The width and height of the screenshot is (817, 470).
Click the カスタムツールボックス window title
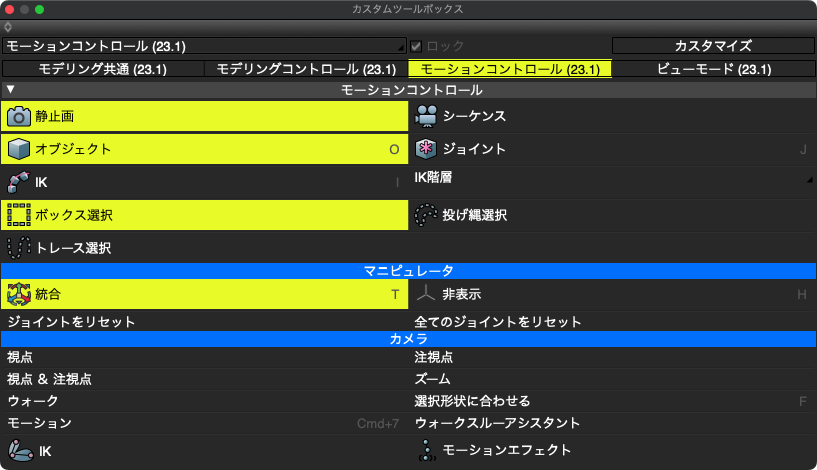pyautogui.click(x=407, y=9)
